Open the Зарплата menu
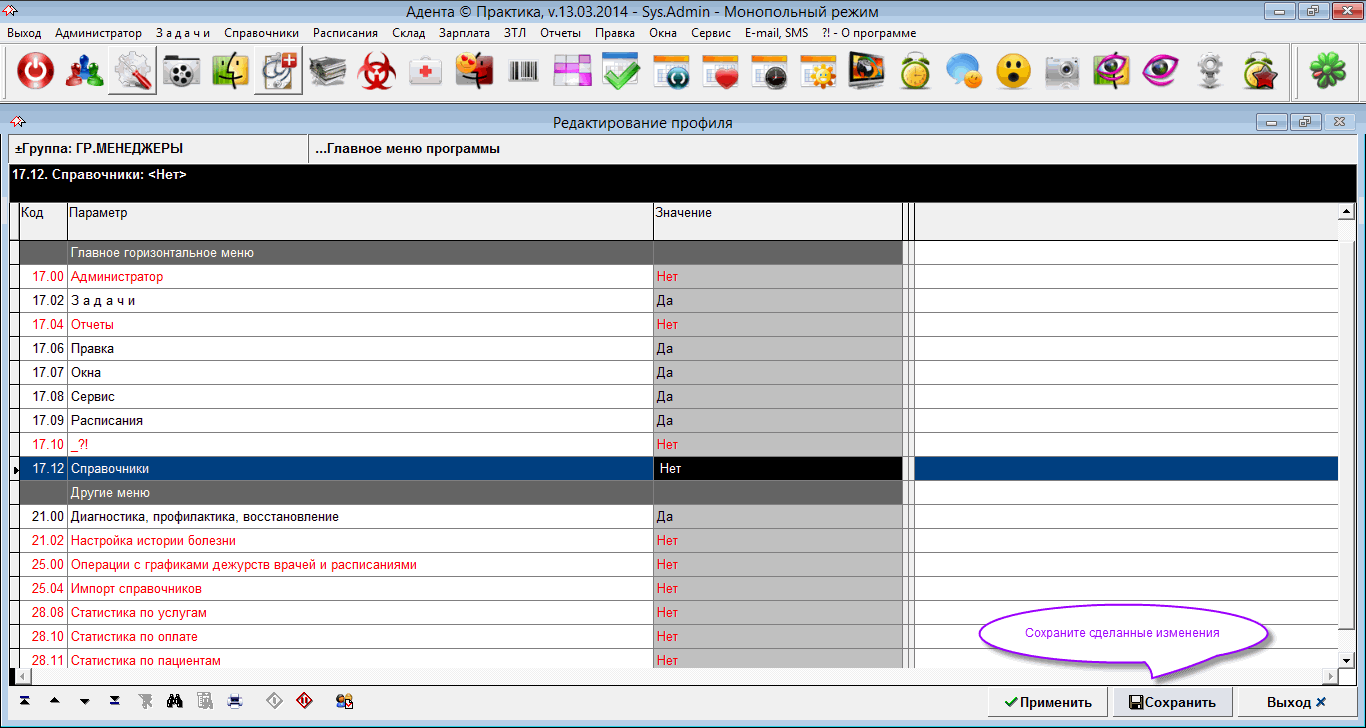Viewport: 1366px width, 728px height. pos(464,33)
